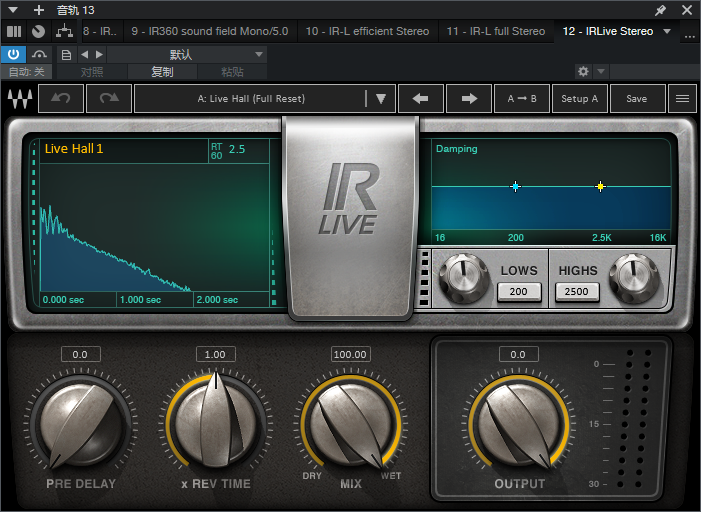The width and height of the screenshot is (701, 512).
Task: Click the three-bars channel view icon
Action: tap(14, 31)
